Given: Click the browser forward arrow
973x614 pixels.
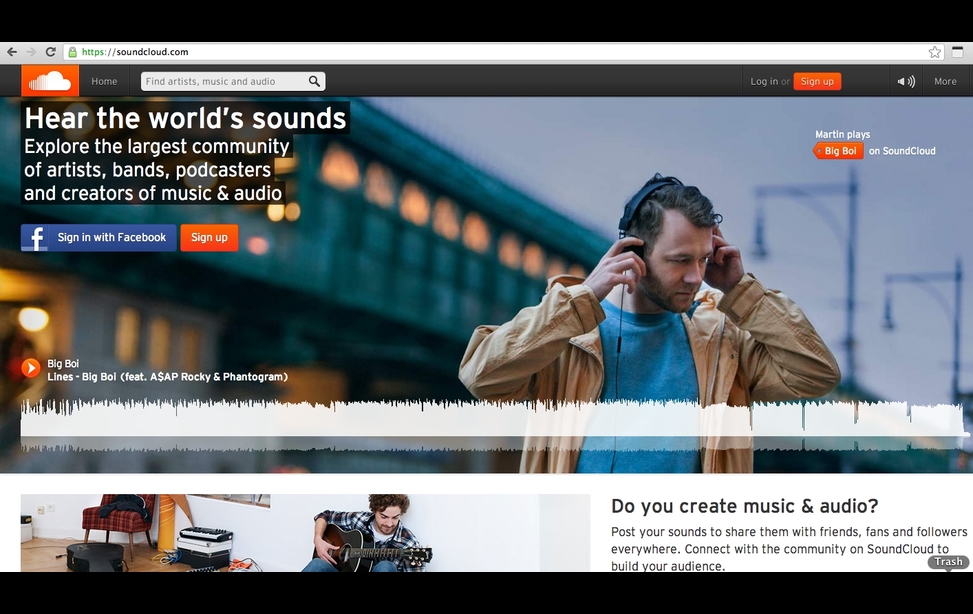Looking at the screenshot, I should coord(31,52).
